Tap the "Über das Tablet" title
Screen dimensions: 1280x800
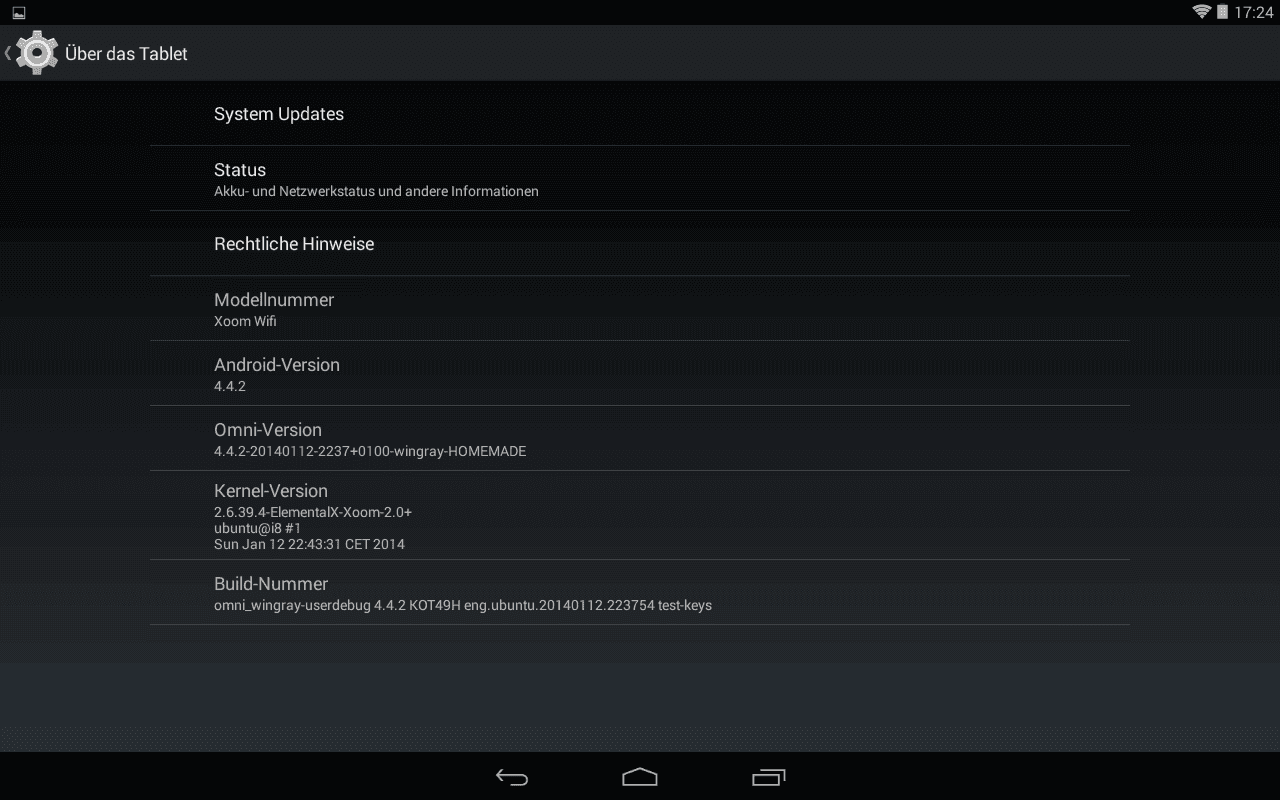pos(126,54)
